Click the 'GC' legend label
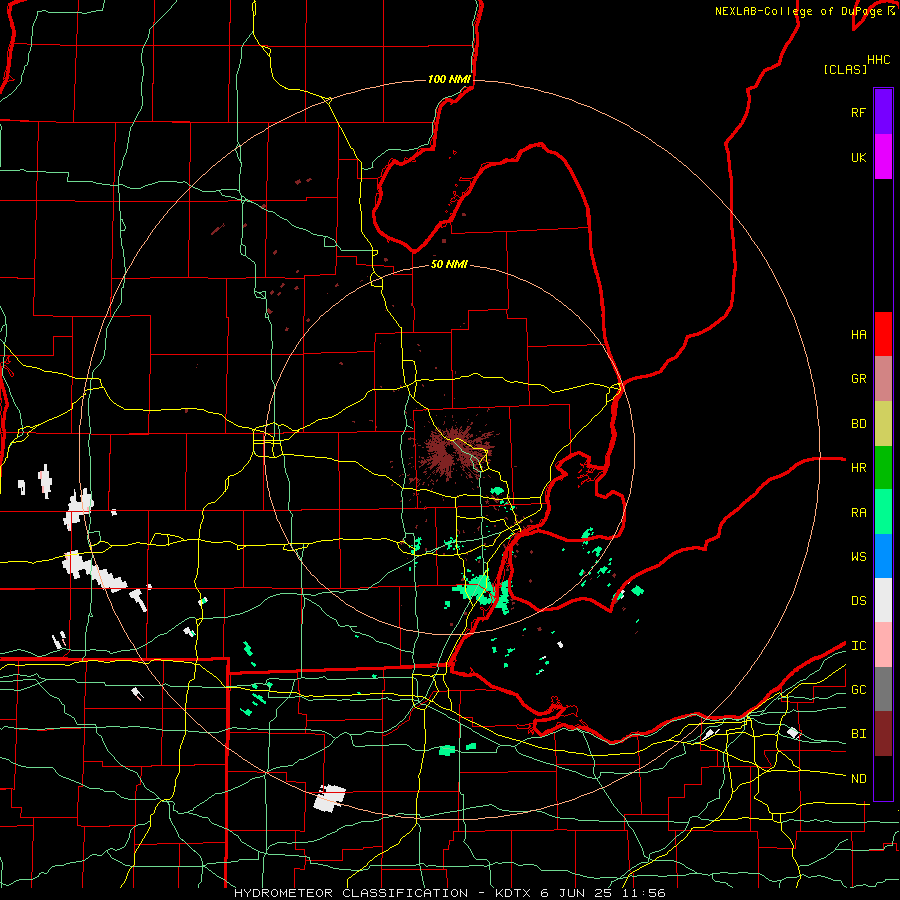The image size is (900, 900). coord(858,689)
